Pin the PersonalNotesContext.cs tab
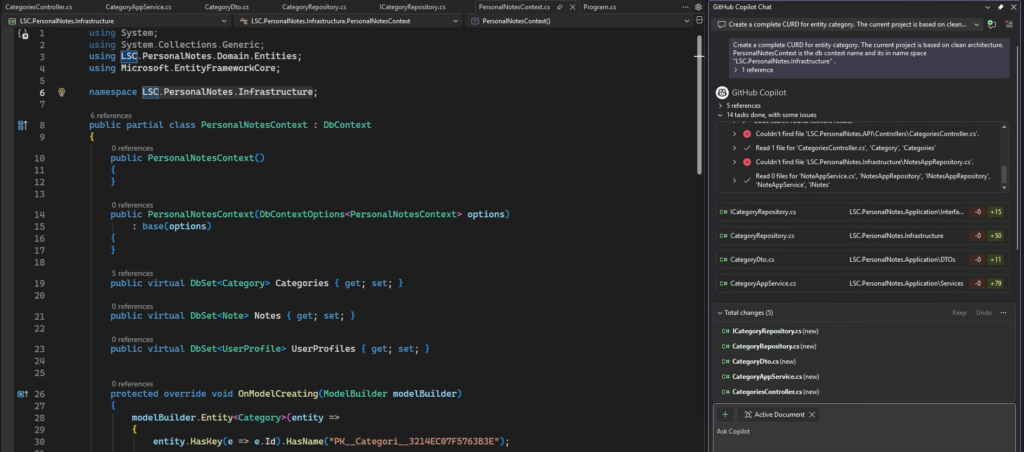The image size is (1024, 452). [x=560, y=7]
